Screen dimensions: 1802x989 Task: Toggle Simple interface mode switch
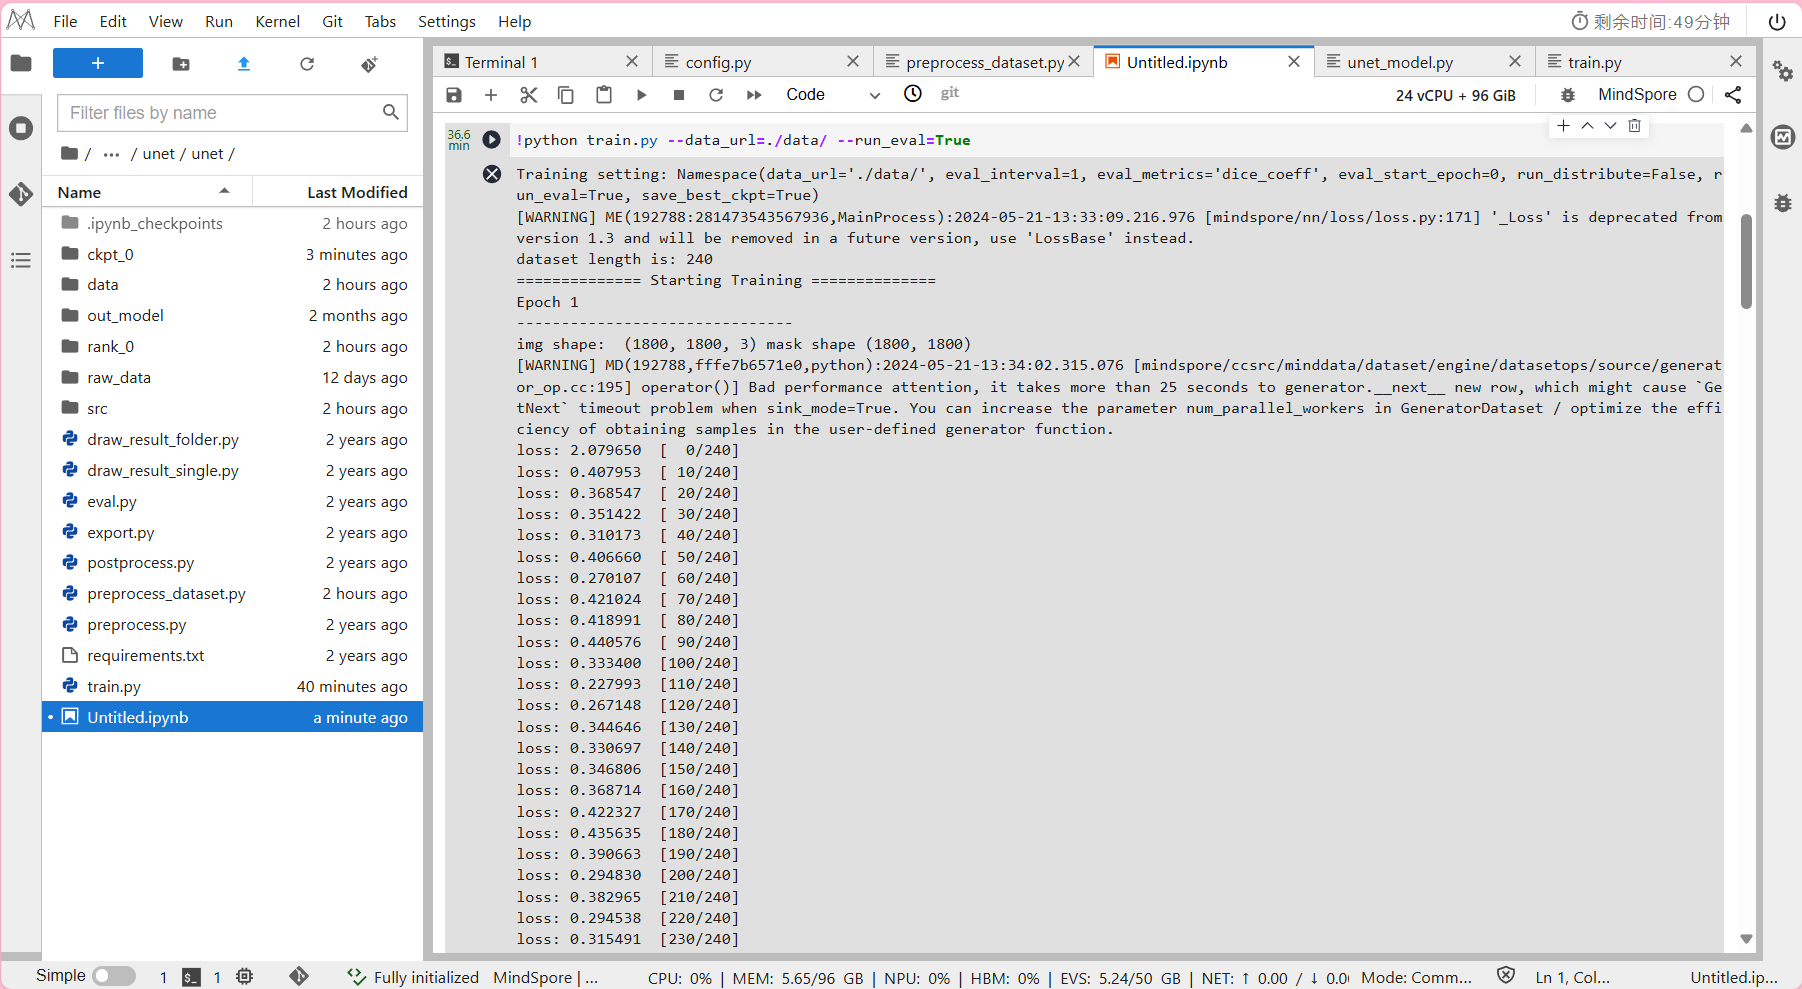(114, 976)
